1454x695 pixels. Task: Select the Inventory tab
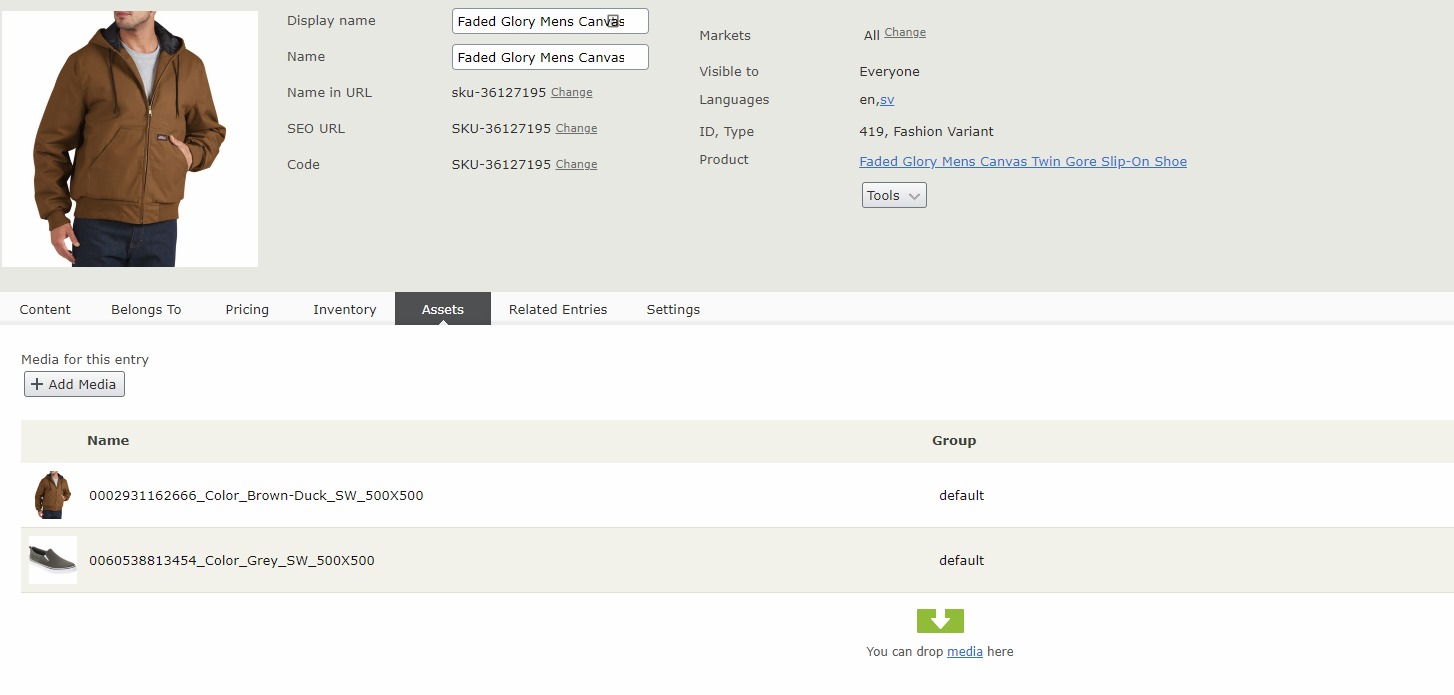(x=344, y=309)
